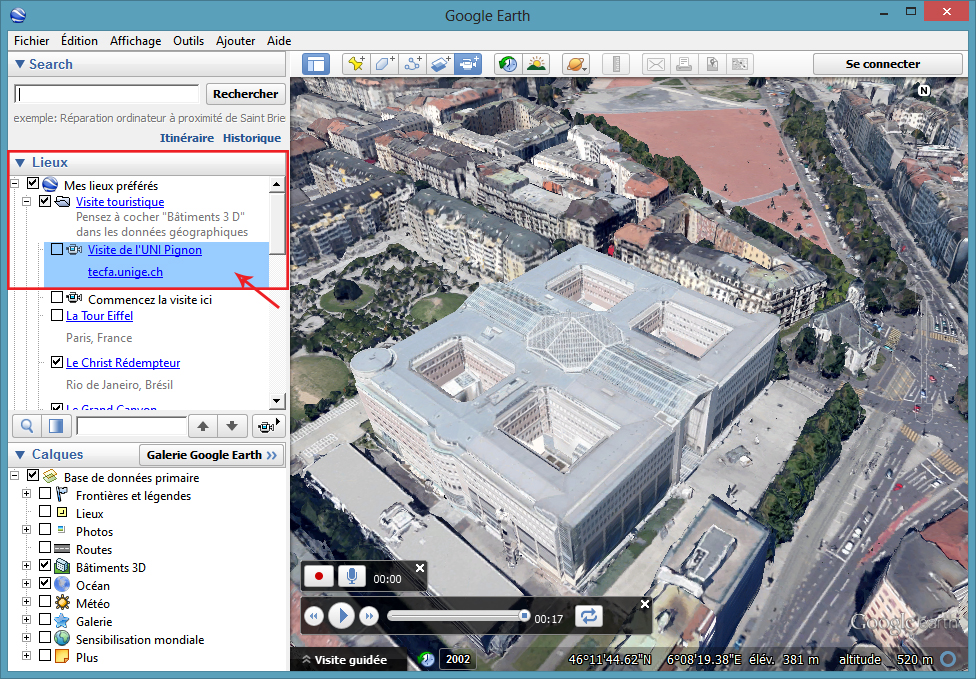
Task: Click the Rechercher button
Action: [x=246, y=94]
